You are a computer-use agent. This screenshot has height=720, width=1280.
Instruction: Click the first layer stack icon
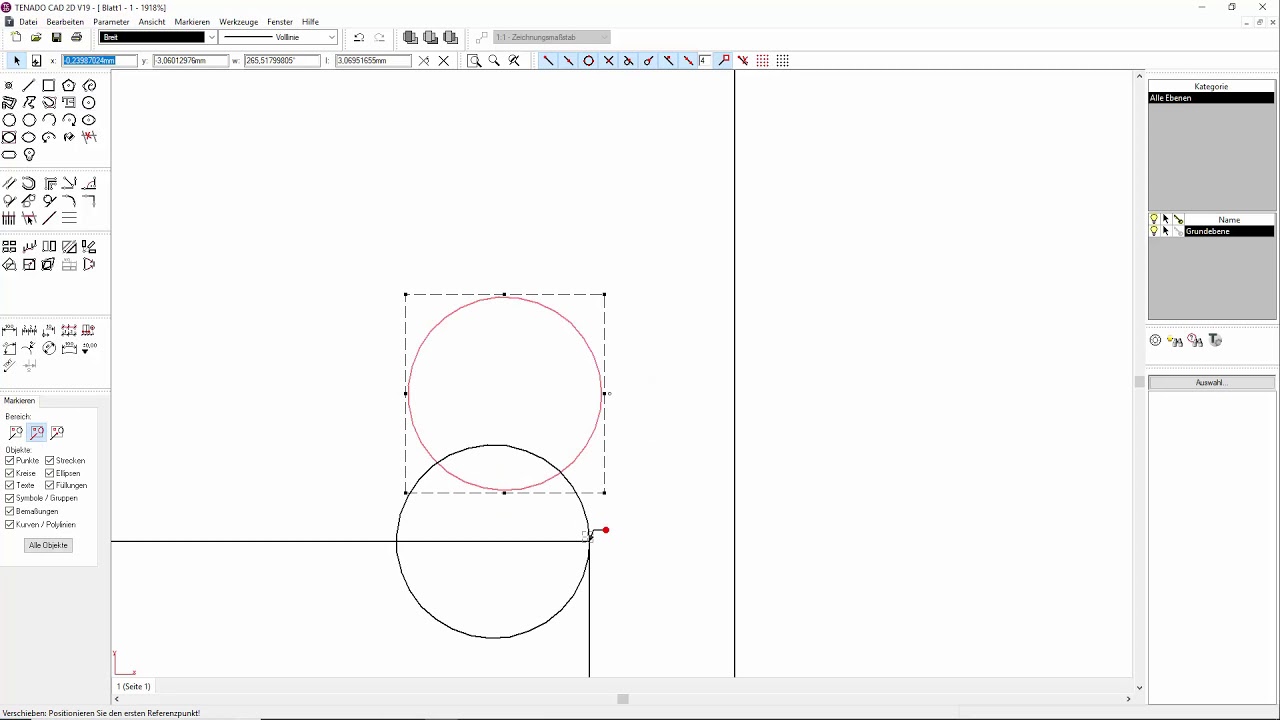(x=410, y=37)
